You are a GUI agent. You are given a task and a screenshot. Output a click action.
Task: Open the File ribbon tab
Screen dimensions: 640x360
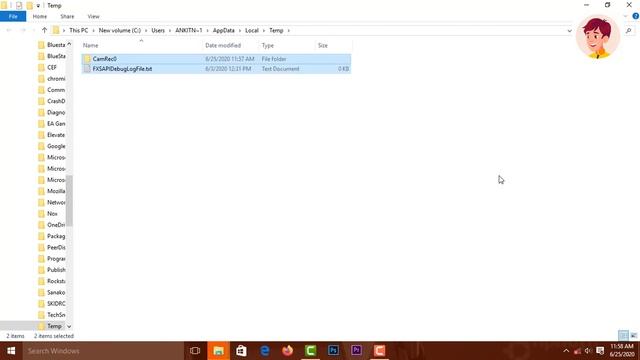[x=13, y=16]
